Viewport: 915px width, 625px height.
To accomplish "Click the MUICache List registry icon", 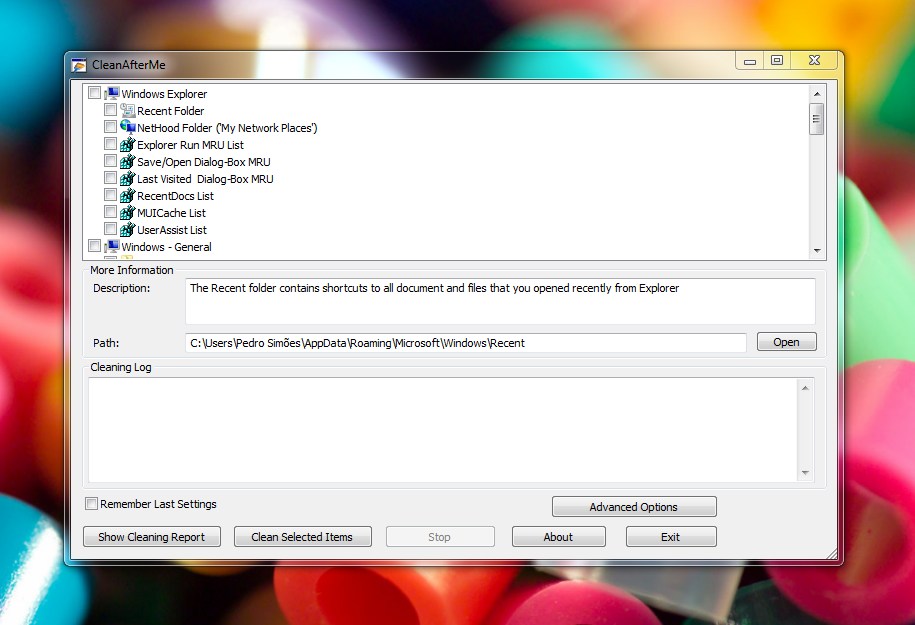I will pyautogui.click(x=127, y=212).
